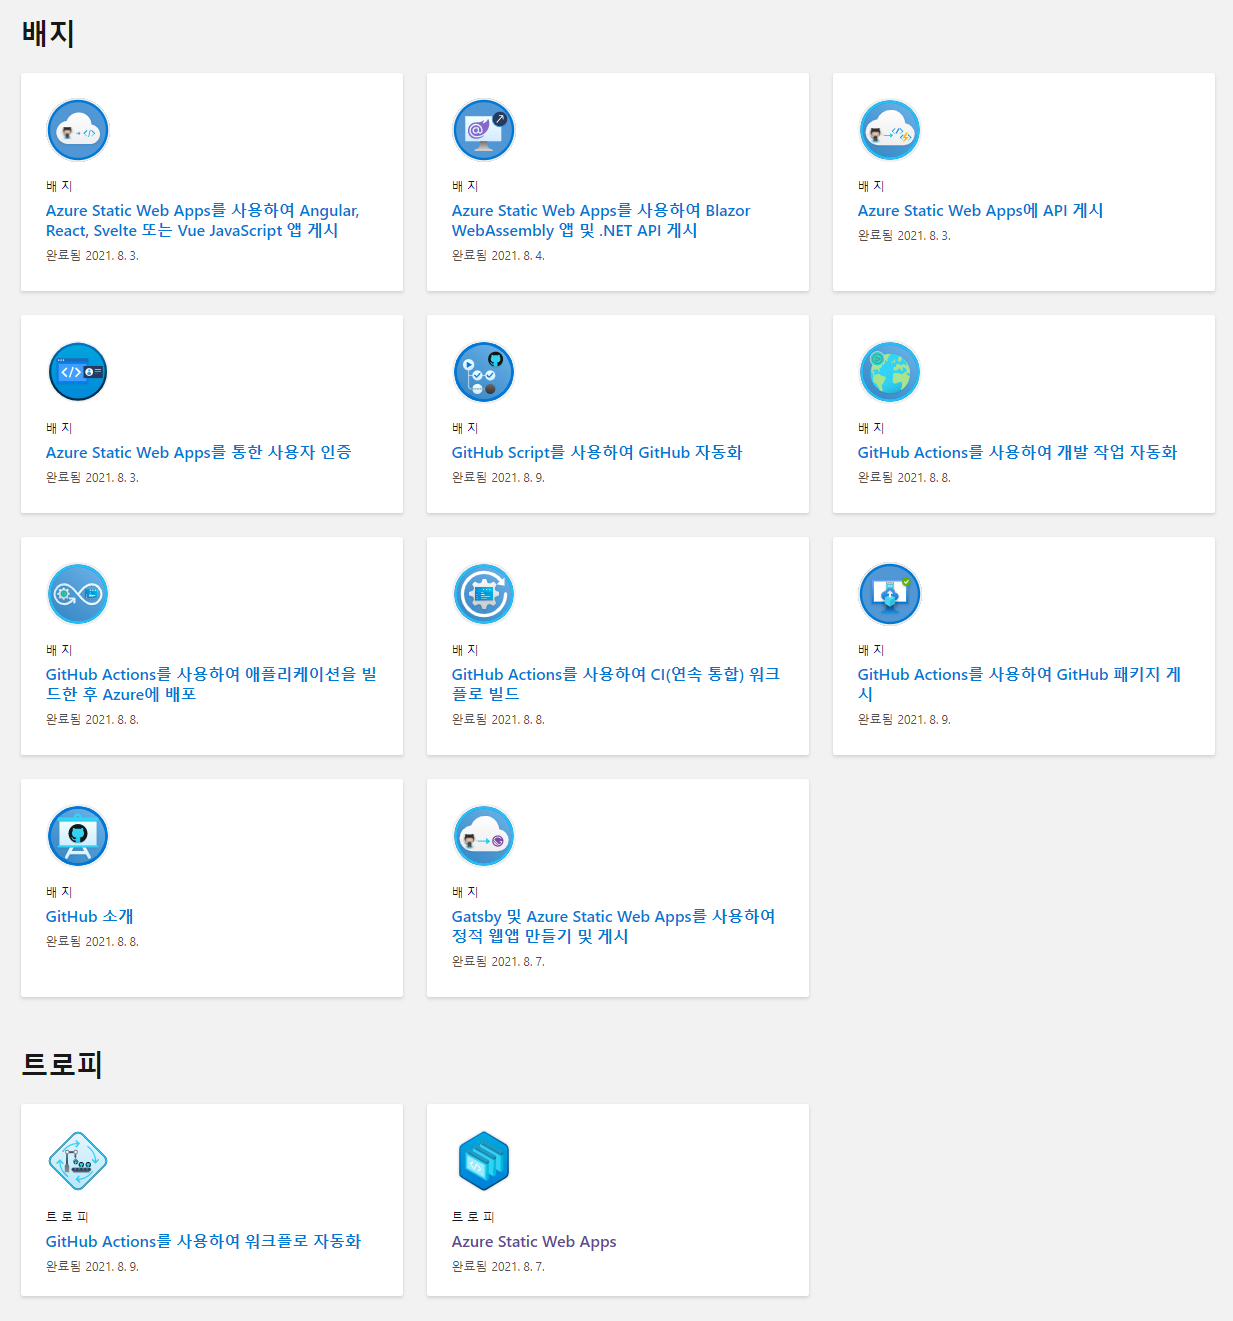Viewport: 1233px width, 1321px height.
Task: Click 완료됨 2021. 8. 7. date on Gatsby card
Action: coord(498,961)
